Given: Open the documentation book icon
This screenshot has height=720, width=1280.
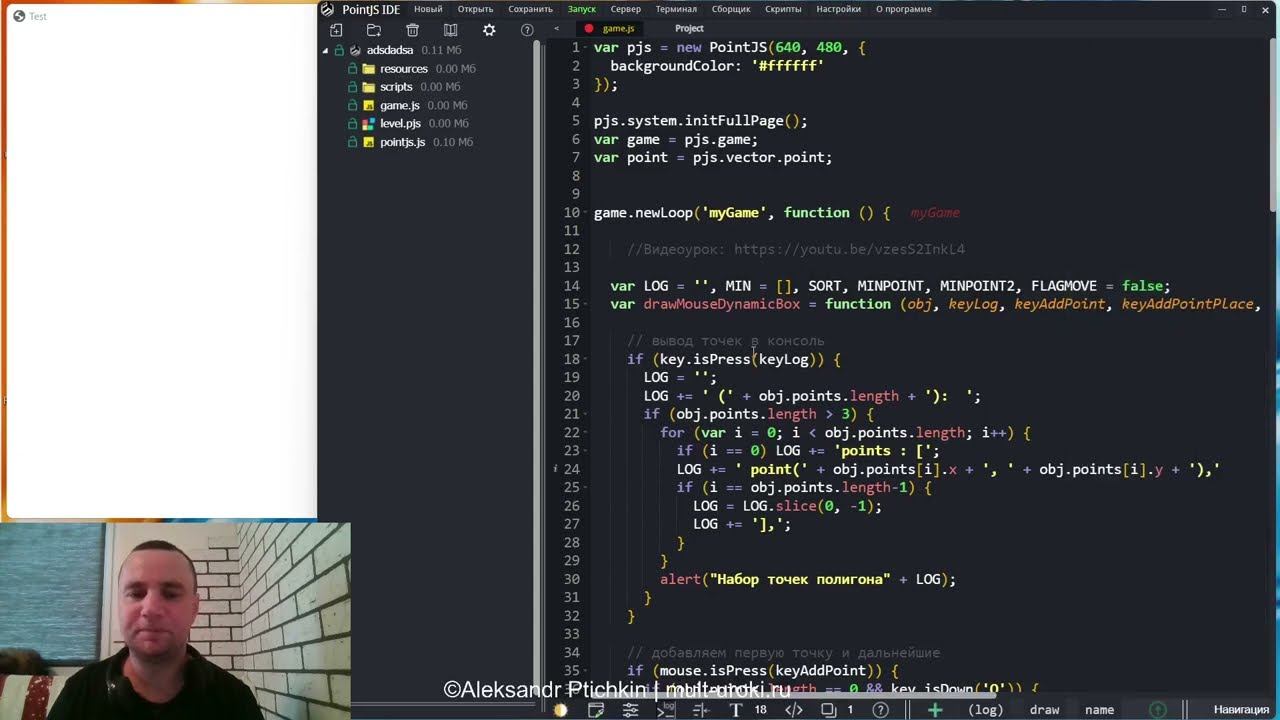Looking at the screenshot, I should point(451,30).
